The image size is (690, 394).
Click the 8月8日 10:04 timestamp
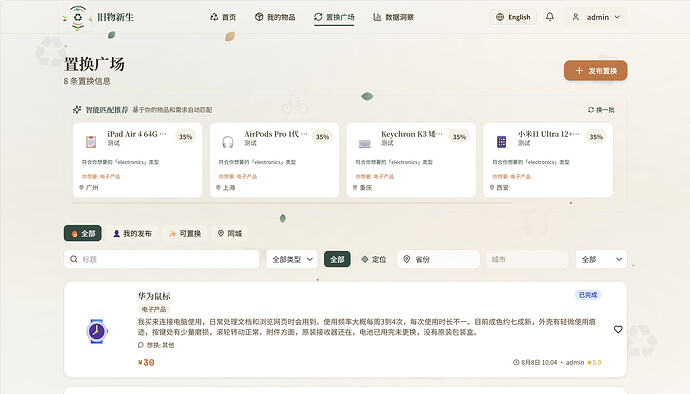(x=539, y=362)
